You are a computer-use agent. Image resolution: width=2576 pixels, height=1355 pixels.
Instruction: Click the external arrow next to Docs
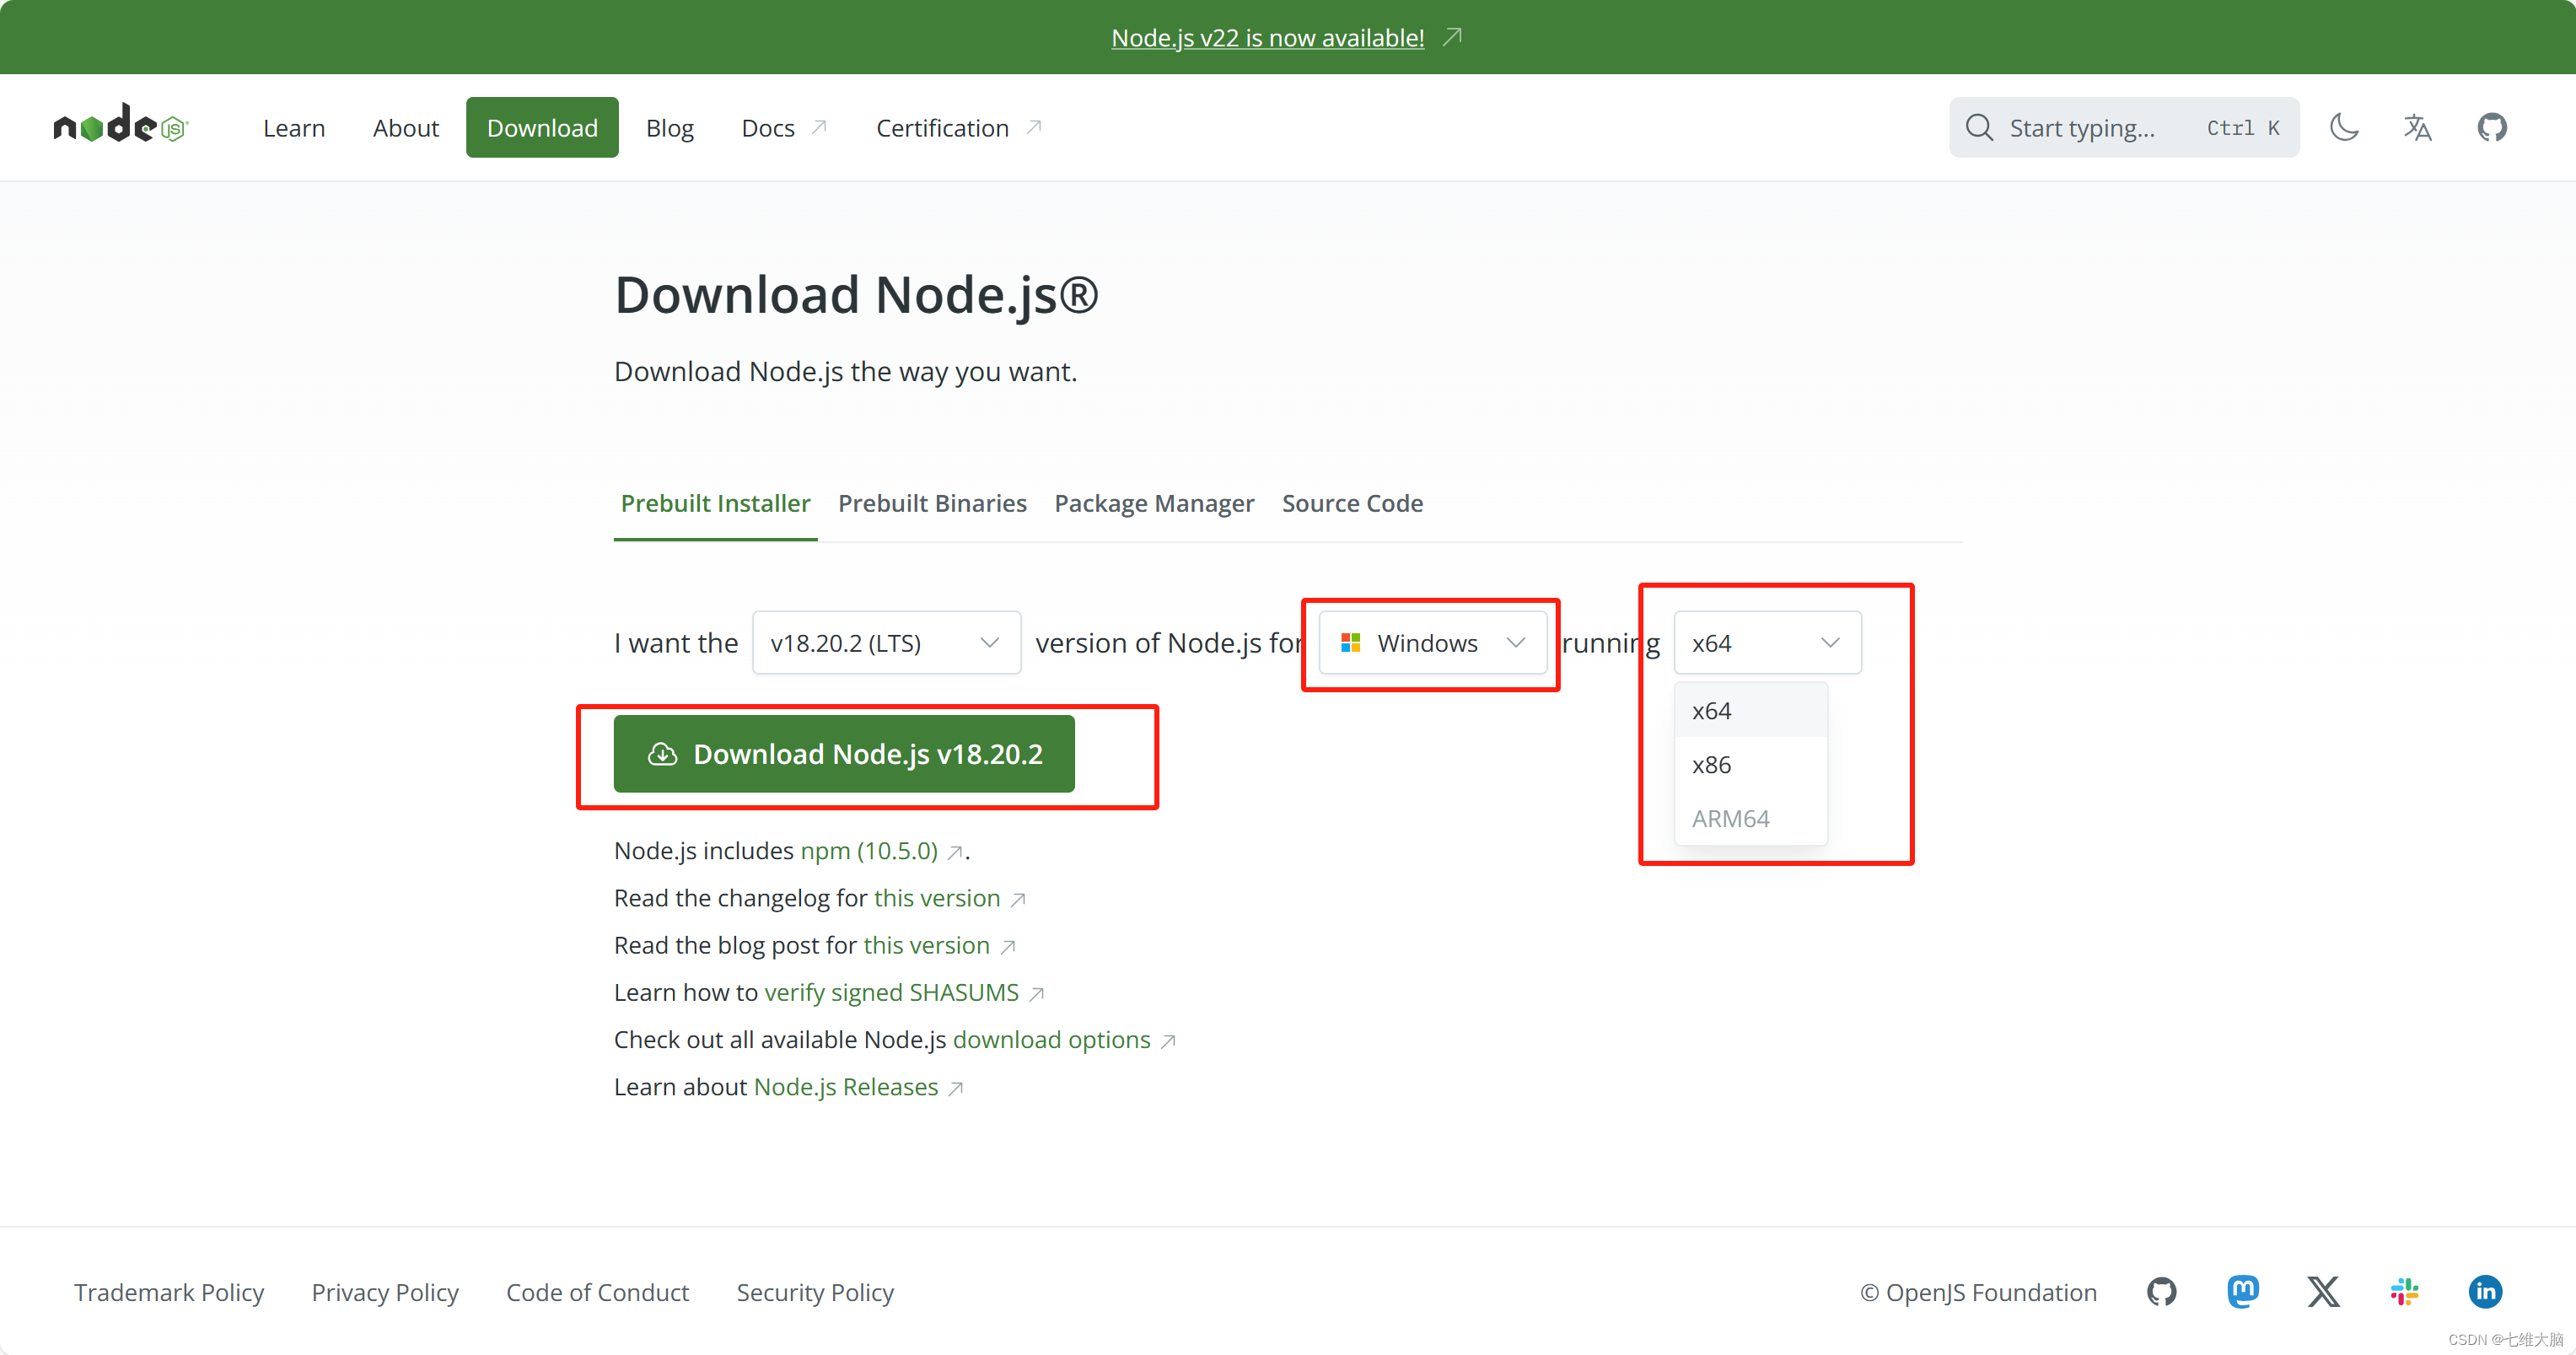click(819, 127)
